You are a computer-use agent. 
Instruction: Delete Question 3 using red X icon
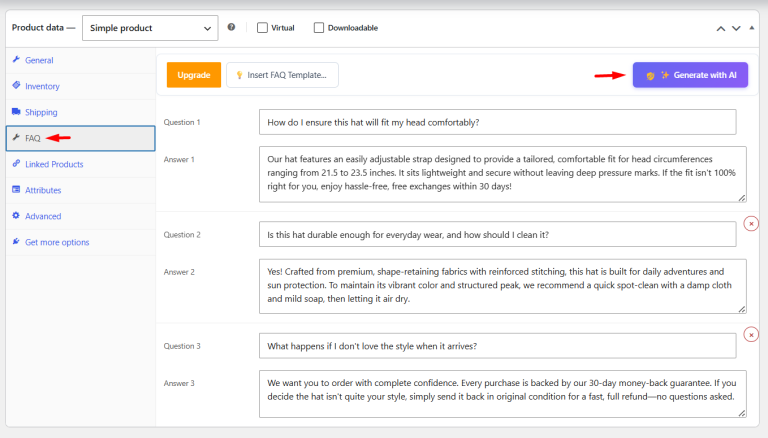point(751,335)
